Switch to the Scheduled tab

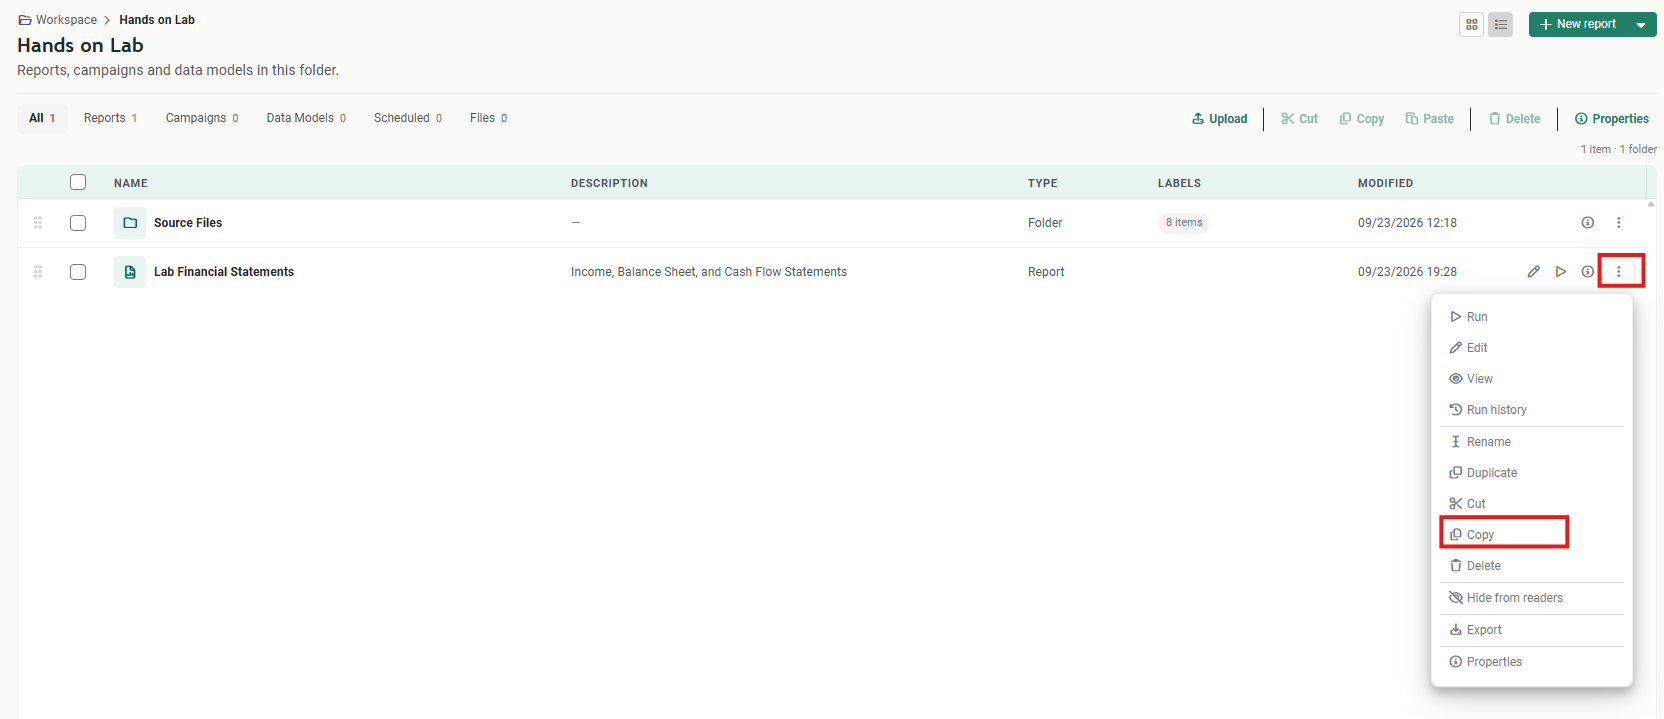pos(408,118)
